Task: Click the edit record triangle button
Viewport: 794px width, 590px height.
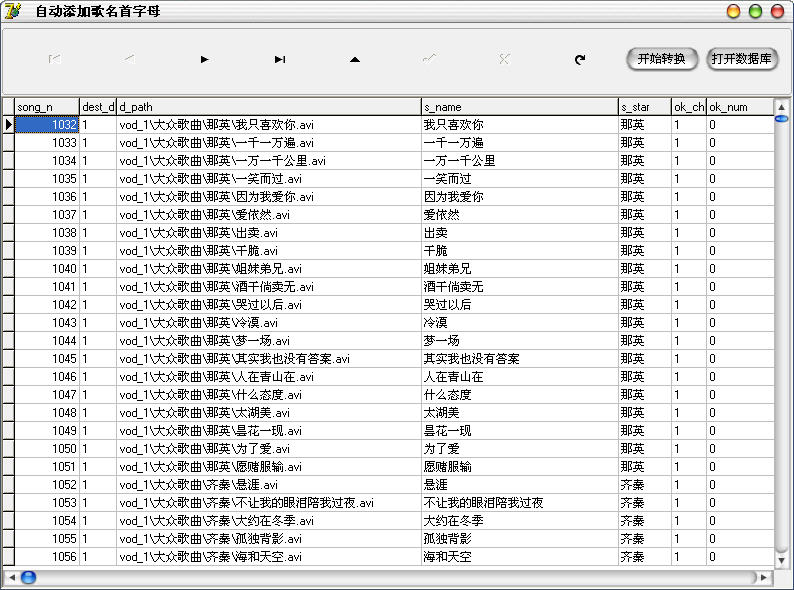Action: [354, 59]
